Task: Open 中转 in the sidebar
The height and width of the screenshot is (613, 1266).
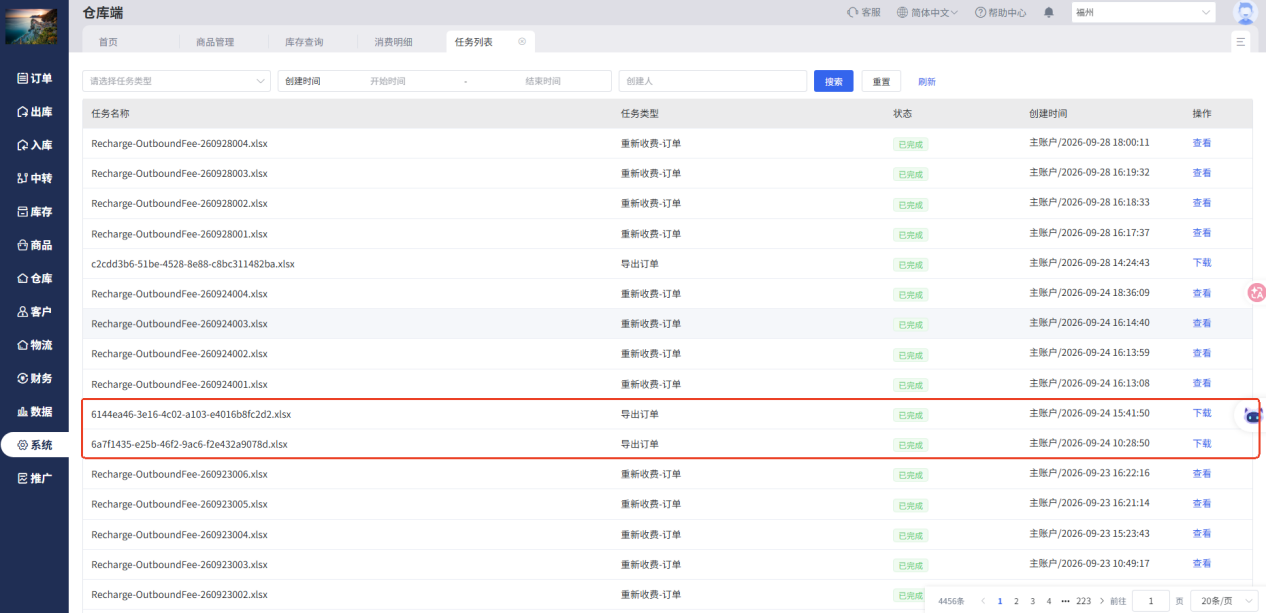Action: click(x=34, y=178)
